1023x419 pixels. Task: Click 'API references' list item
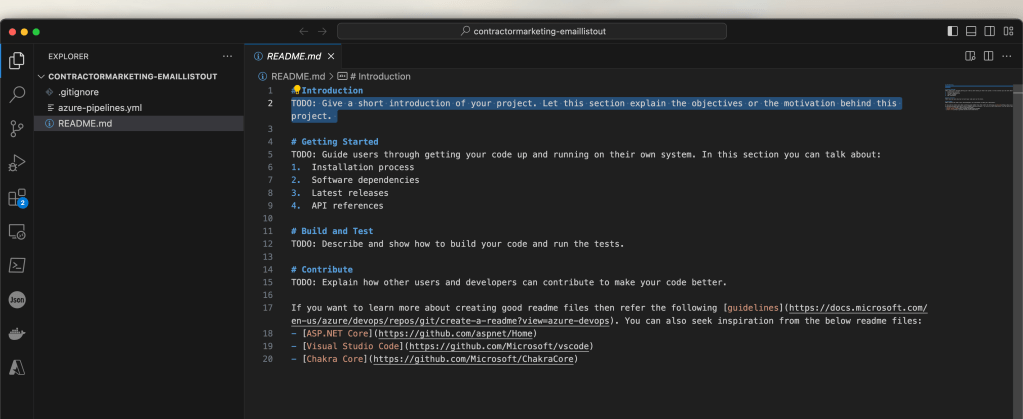click(347, 206)
